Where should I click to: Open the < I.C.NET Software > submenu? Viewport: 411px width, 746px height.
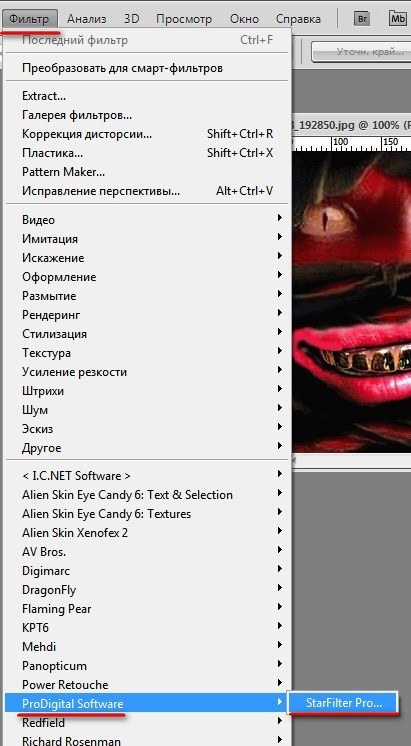pos(147,475)
